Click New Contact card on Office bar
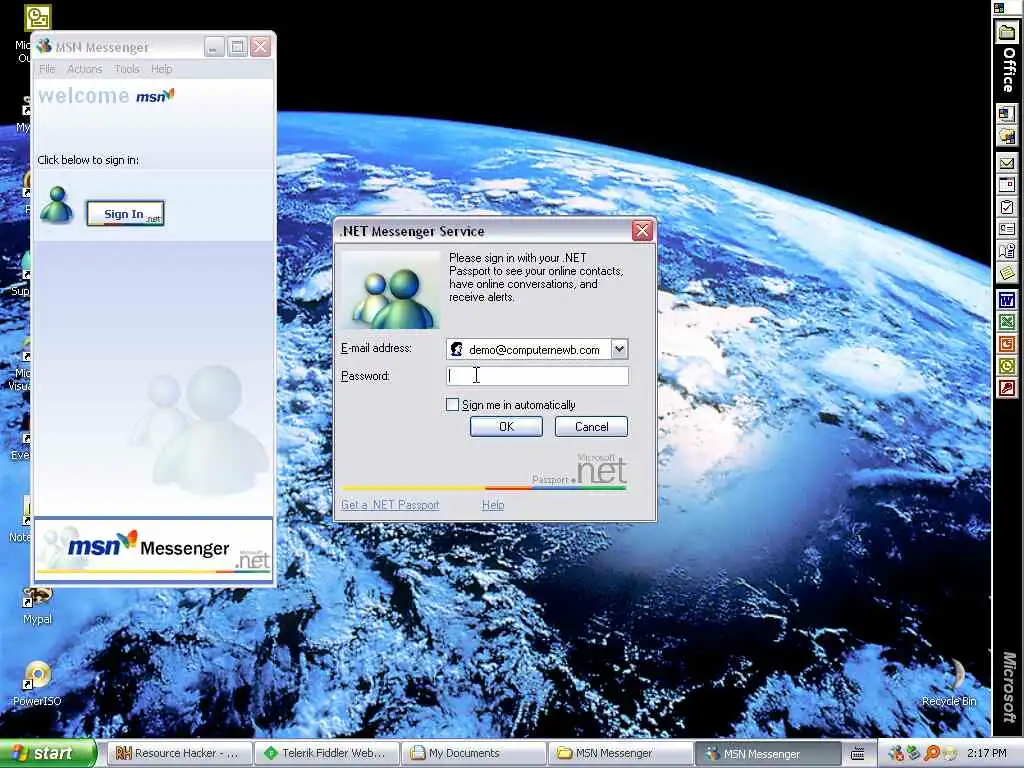The height and width of the screenshot is (768, 1024). coord(1006,229)
